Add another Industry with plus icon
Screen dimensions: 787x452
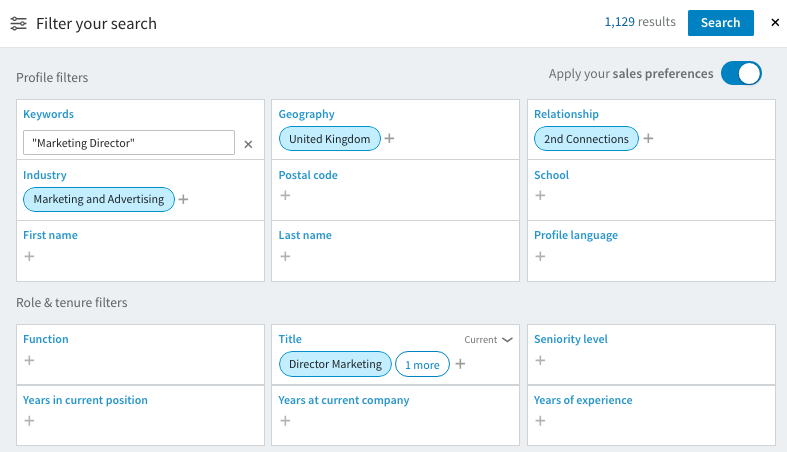[x=184, y=199]
